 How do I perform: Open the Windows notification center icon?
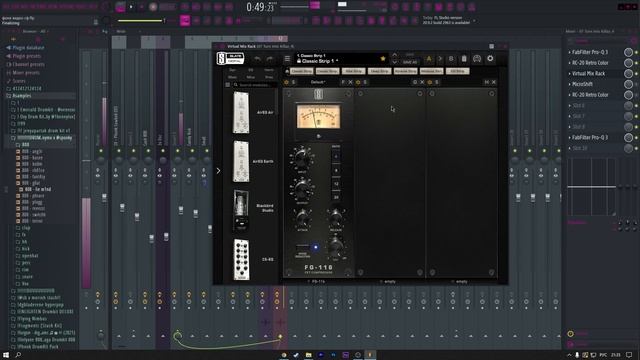click(629, 355)
